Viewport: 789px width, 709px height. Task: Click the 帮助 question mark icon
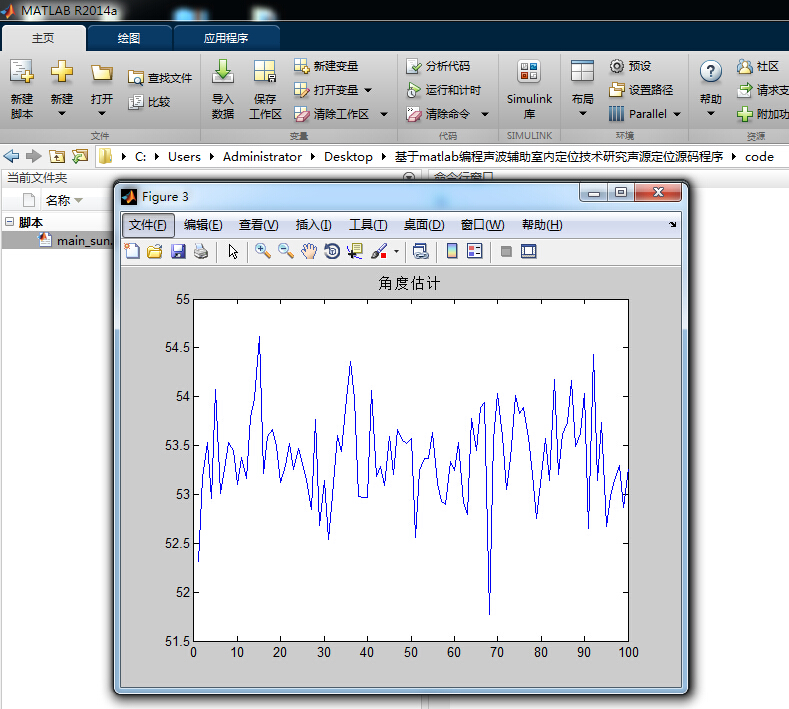[x=711, y=71]
